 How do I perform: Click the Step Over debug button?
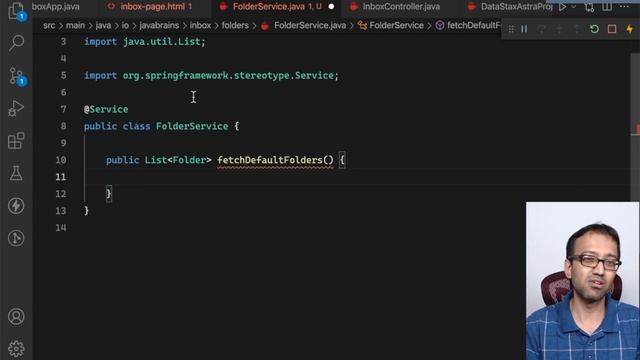[x=542, y=29]
